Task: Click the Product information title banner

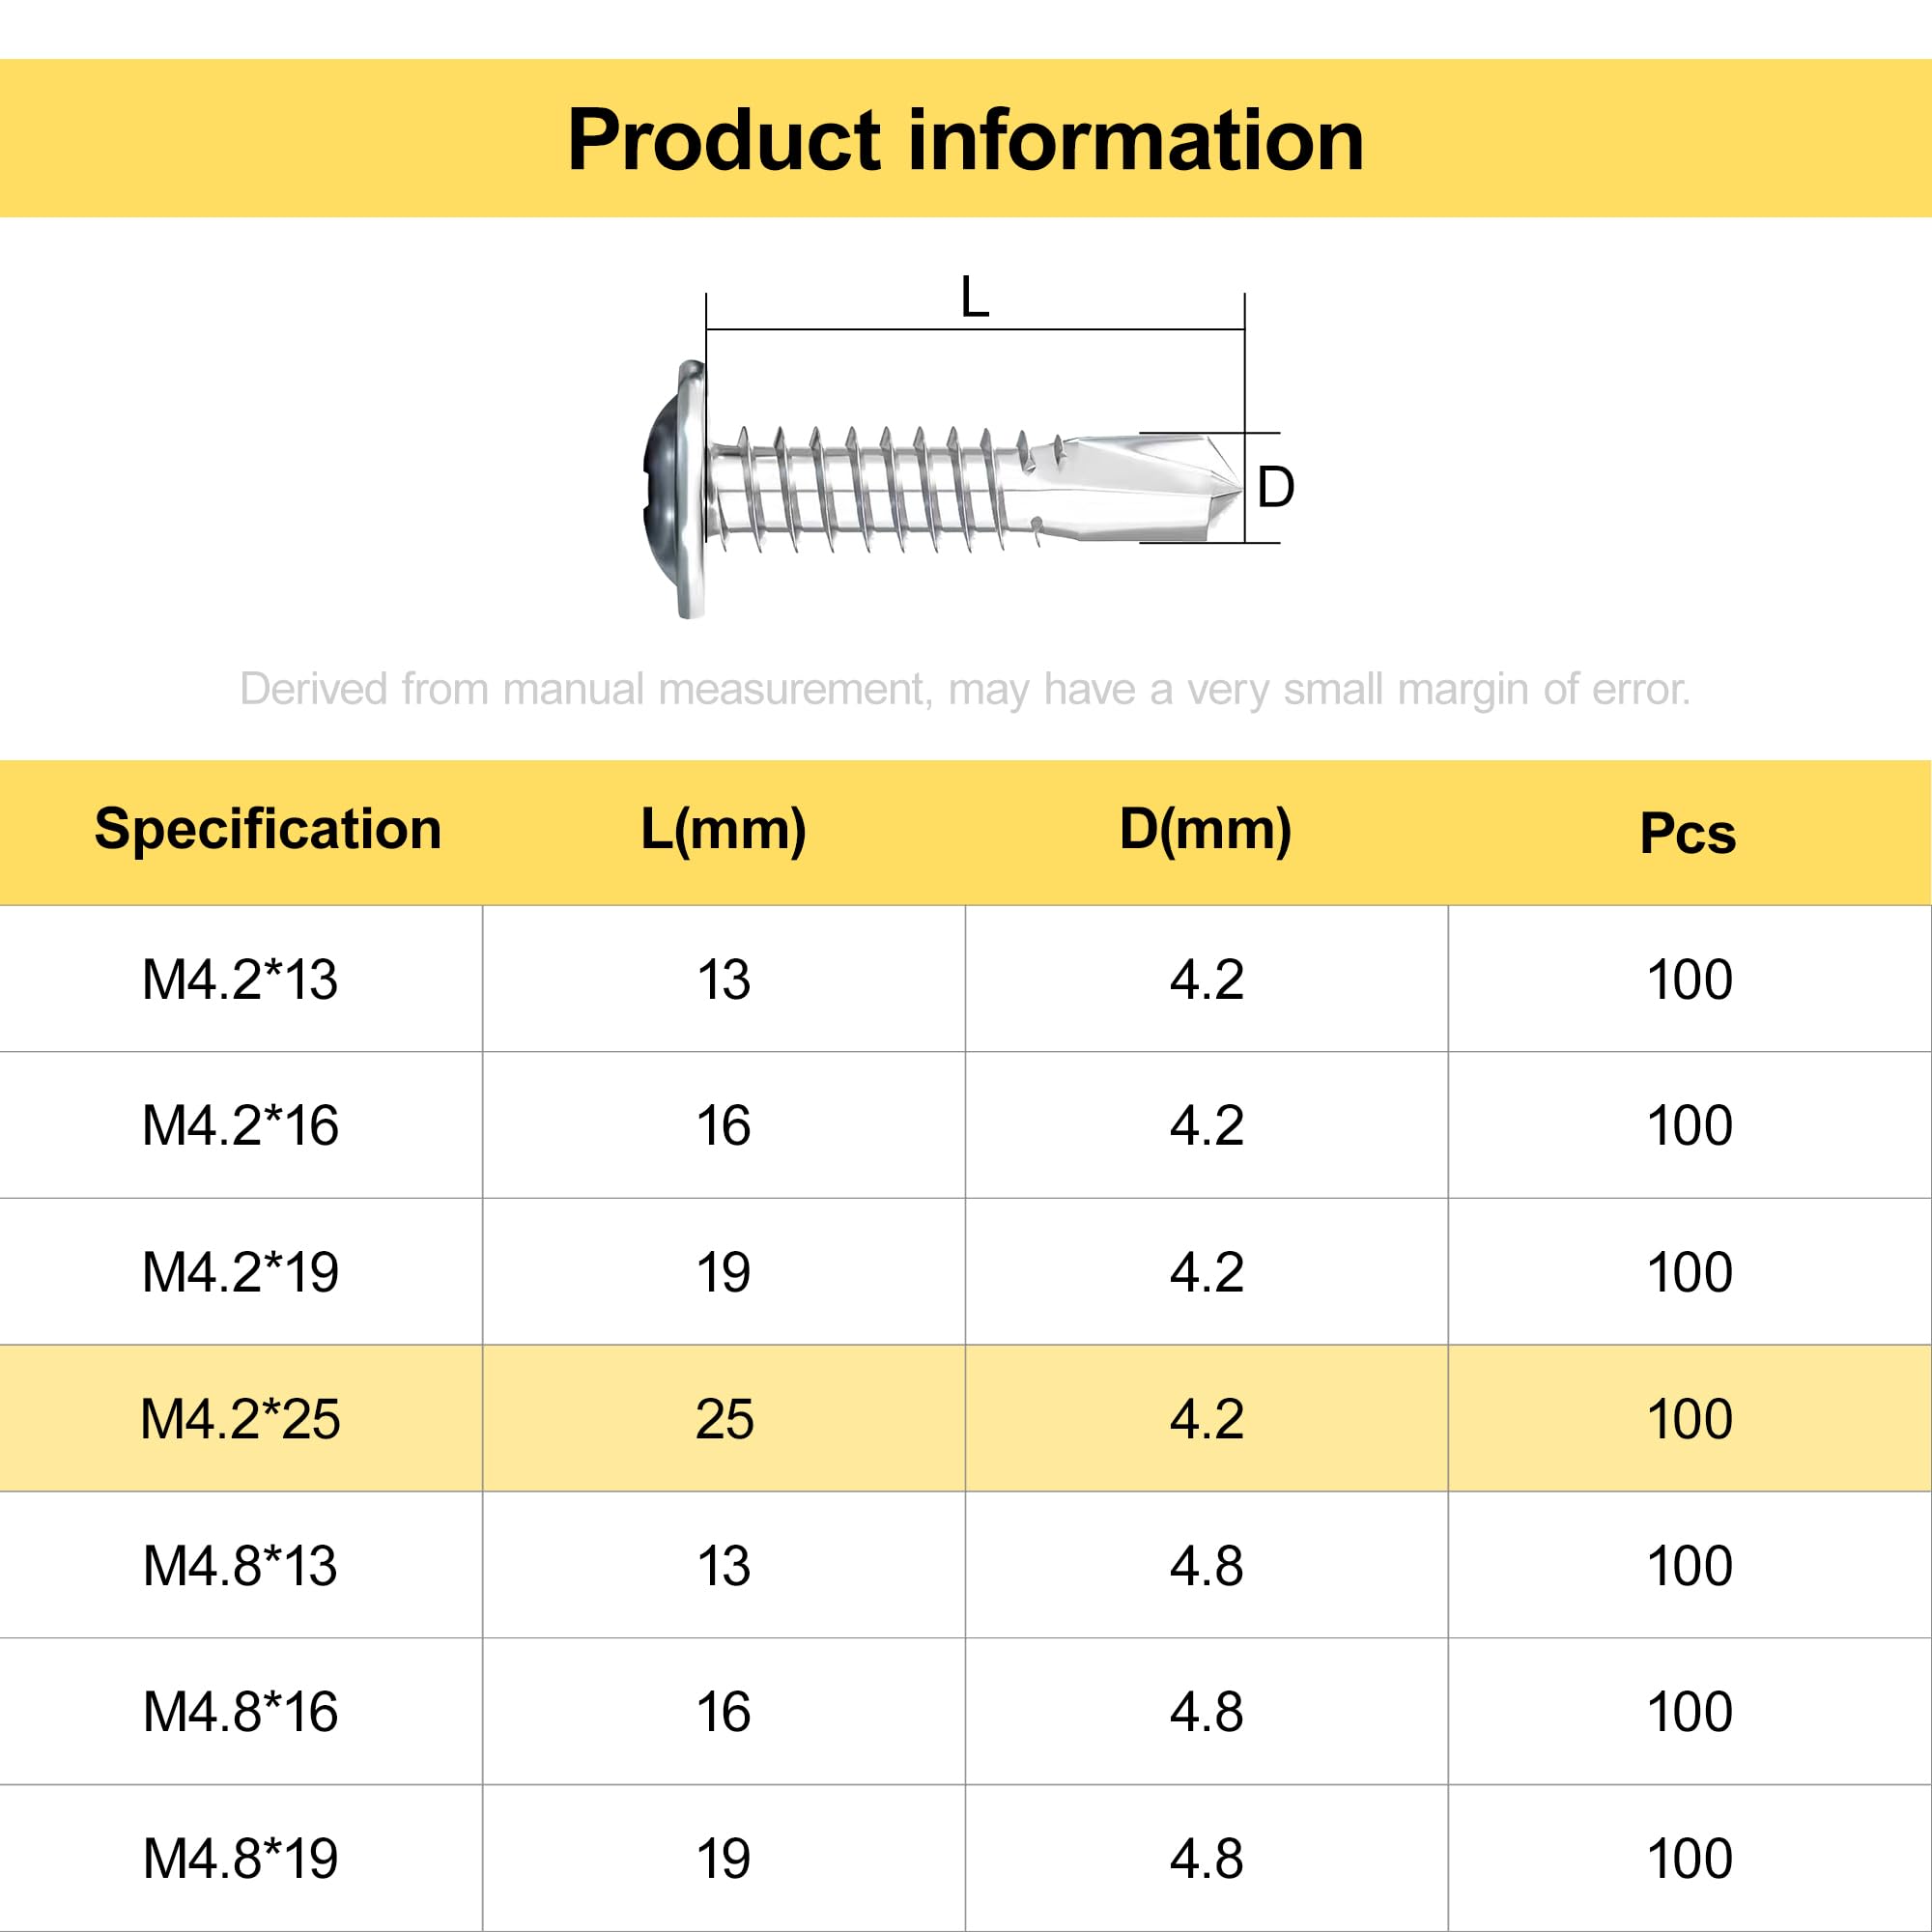Action: click(966, 138)
